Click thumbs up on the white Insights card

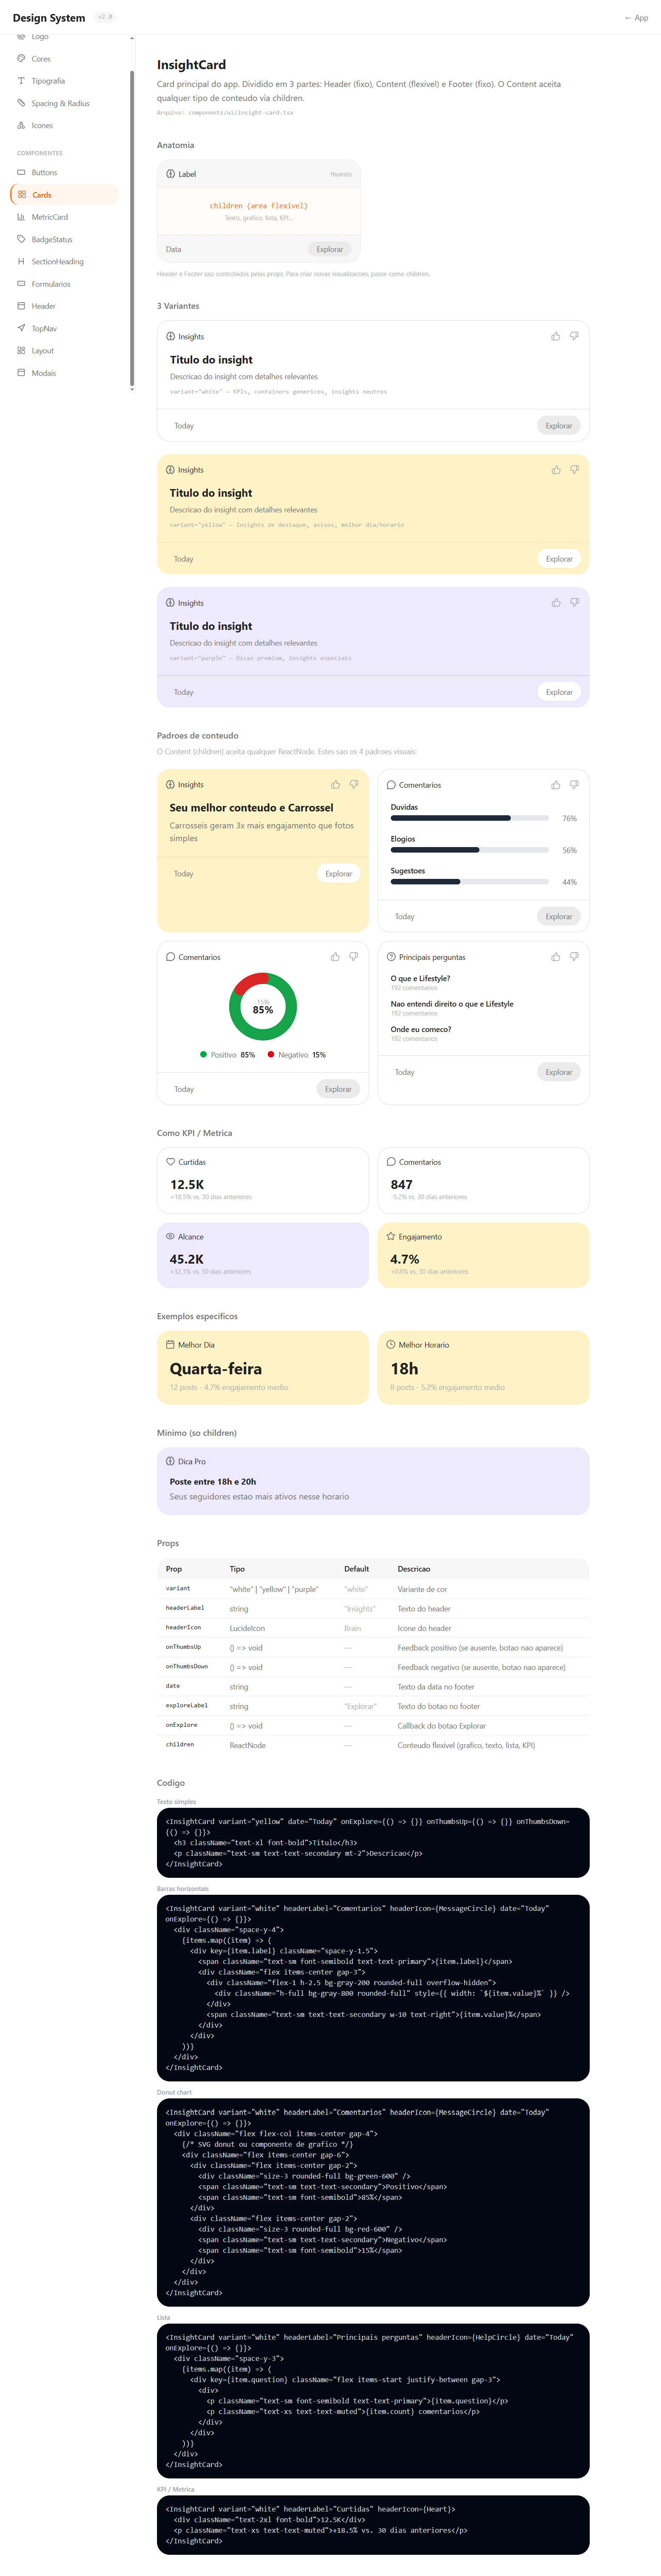(555, 336)
